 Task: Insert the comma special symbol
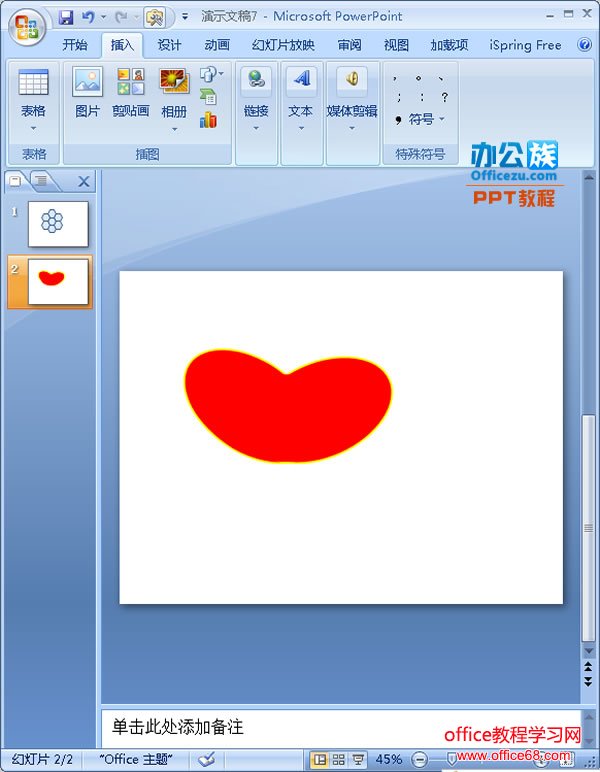tap(395, 78)
